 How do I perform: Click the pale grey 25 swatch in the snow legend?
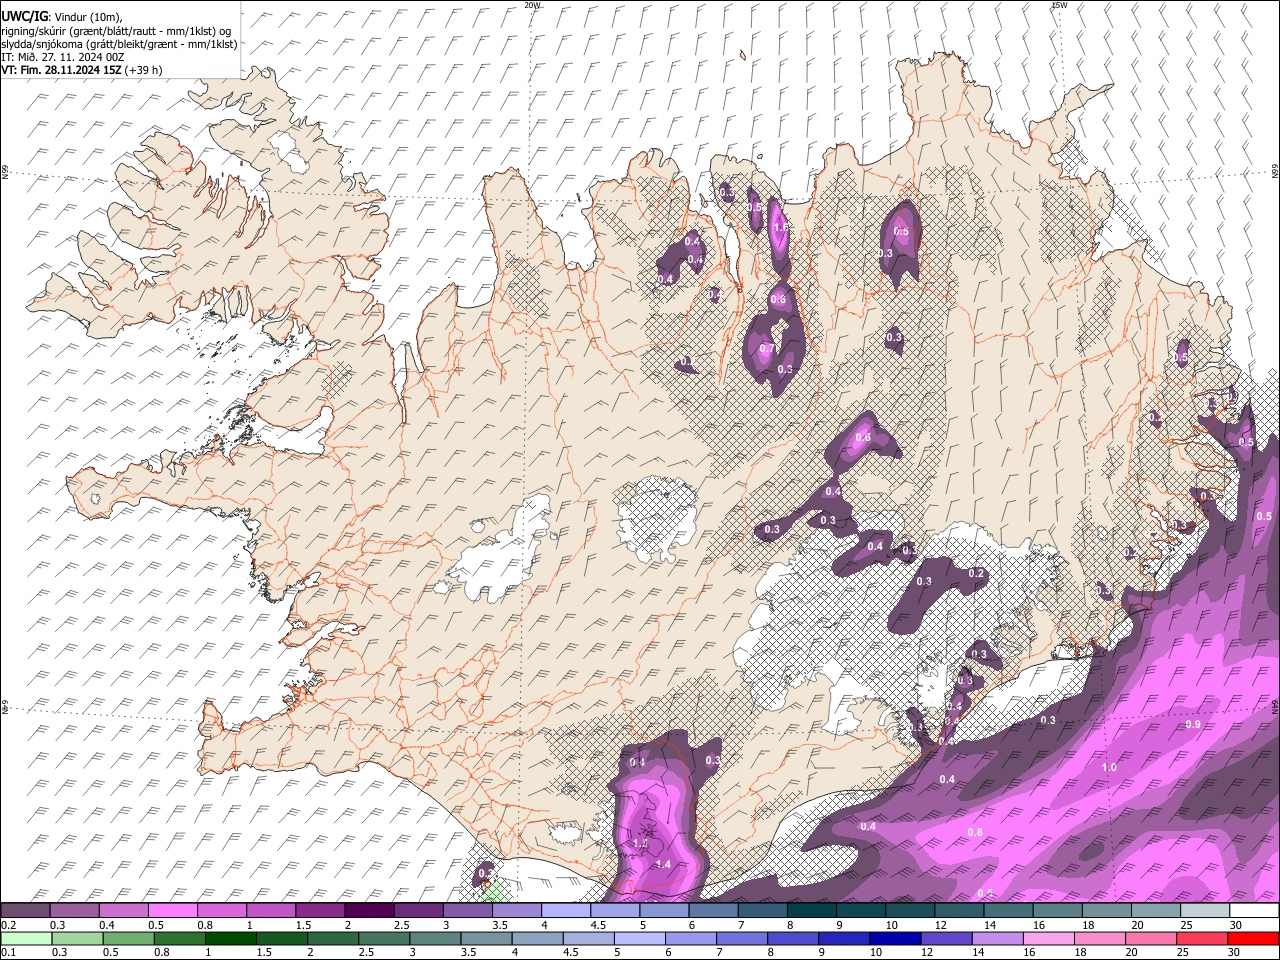[1205, 910]
